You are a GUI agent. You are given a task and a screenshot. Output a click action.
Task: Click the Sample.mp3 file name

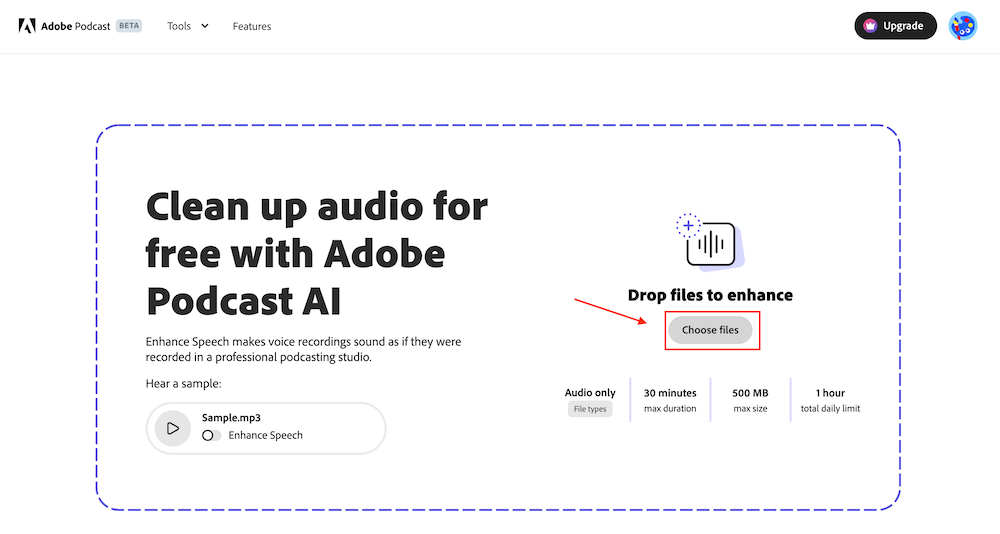(x=231, y=418)
